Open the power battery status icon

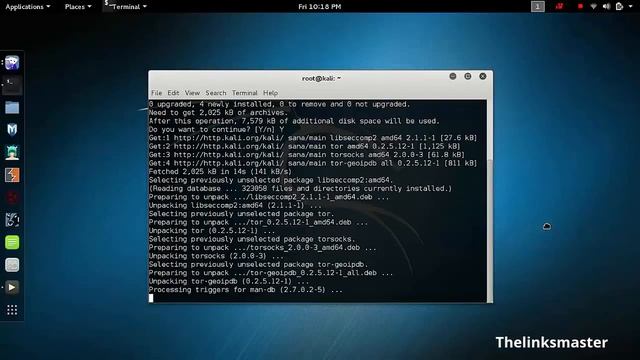(x=619, y=7)
